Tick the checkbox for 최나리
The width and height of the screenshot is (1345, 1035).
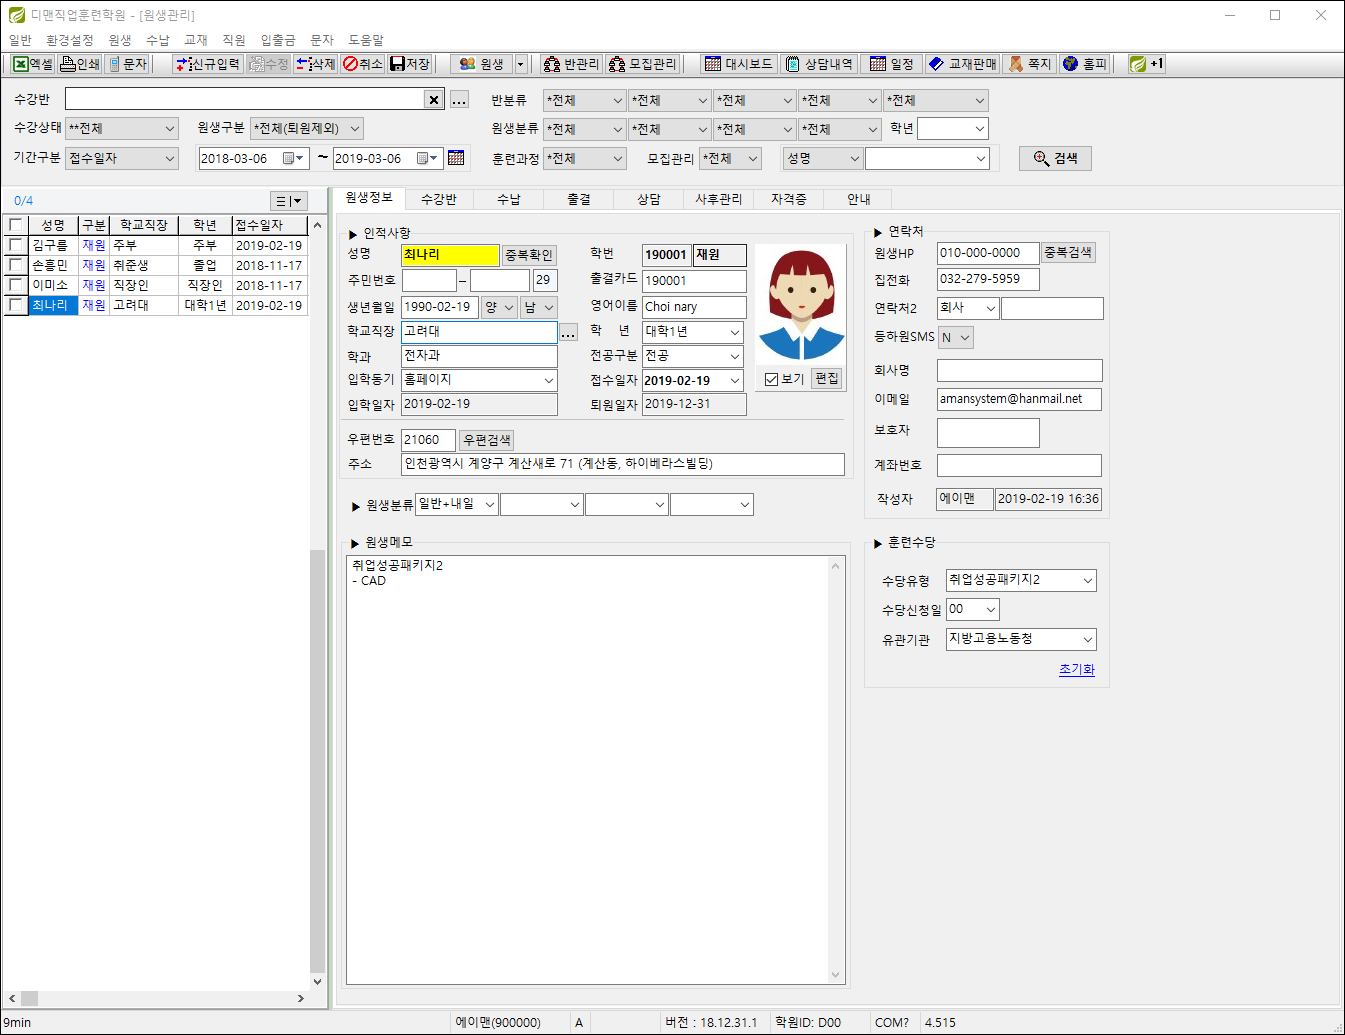tap(16, 305)
